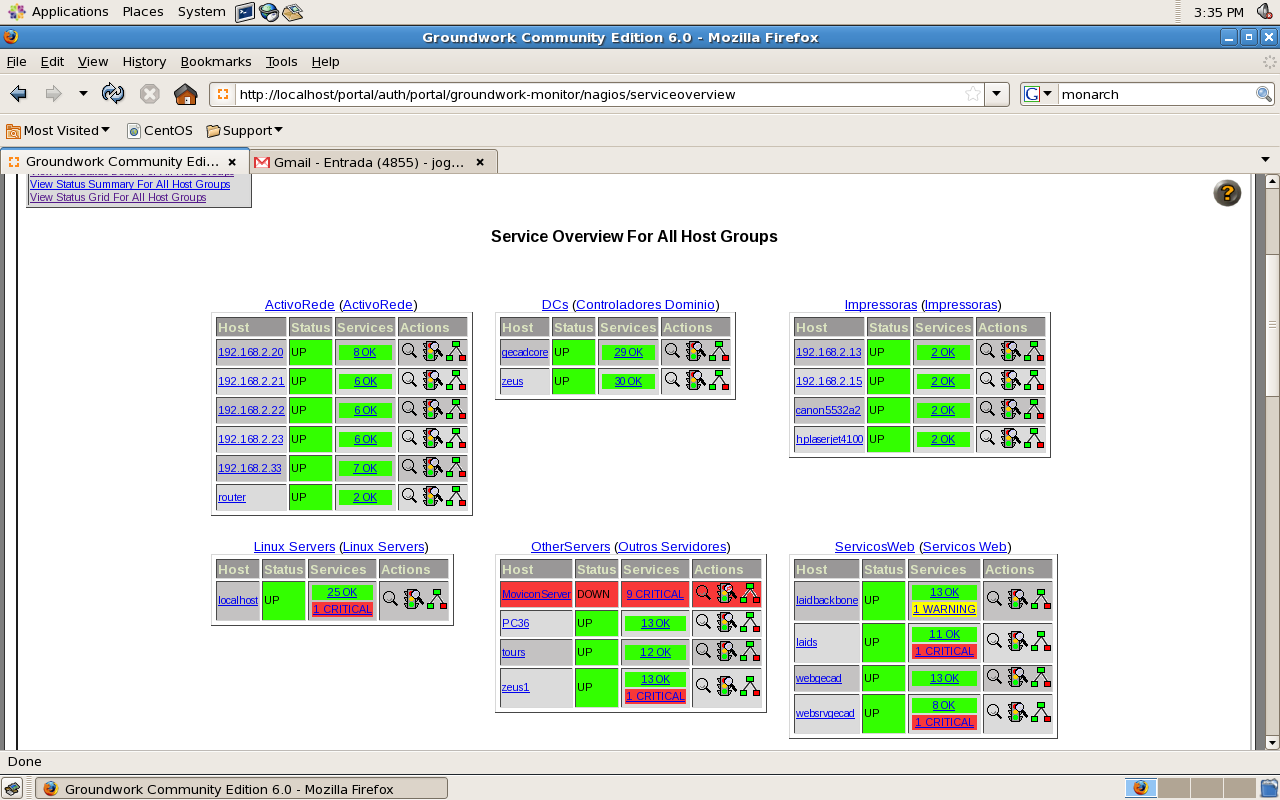Open the list all tabs dropdown
Screen dimensions: 1280x800
[1265, 160]
